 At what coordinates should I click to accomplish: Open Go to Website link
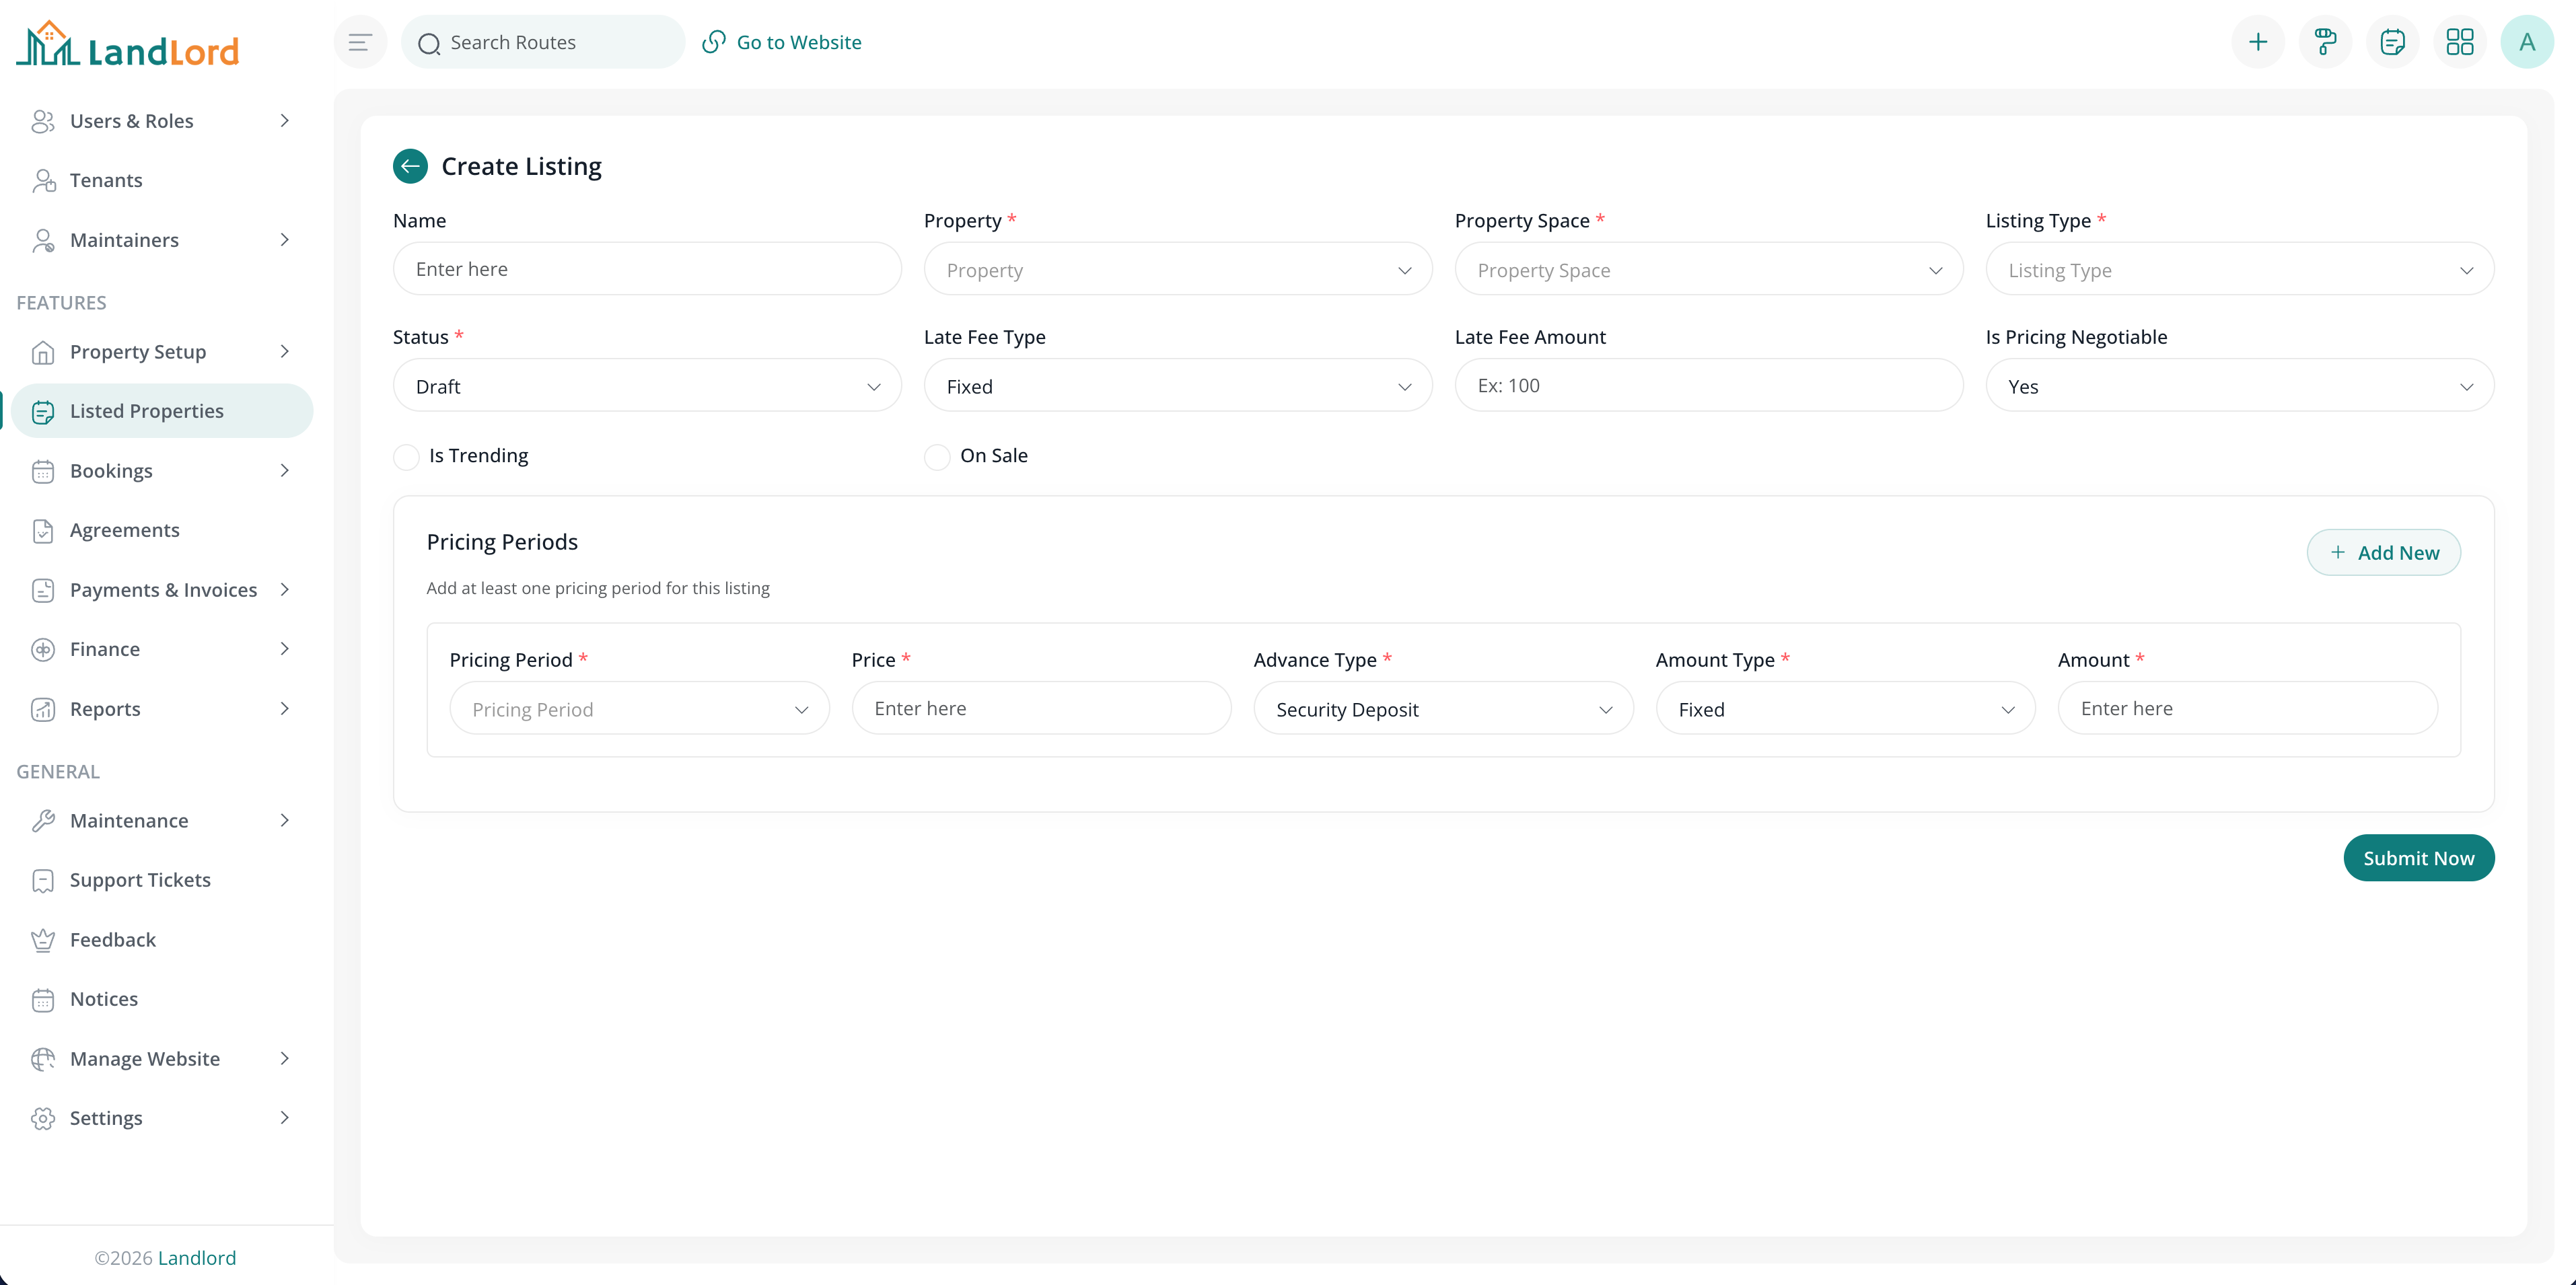point(782,41)
